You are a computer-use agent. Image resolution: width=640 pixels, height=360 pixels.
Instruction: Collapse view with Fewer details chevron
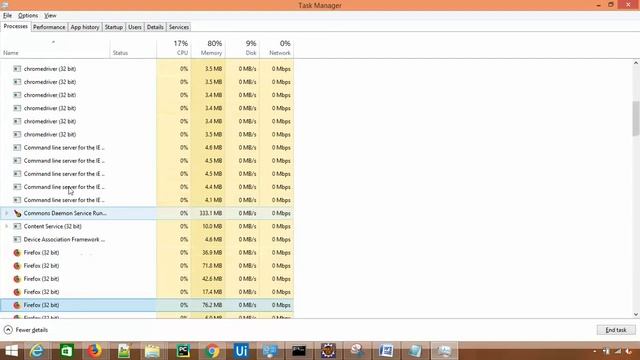point(8,329)
